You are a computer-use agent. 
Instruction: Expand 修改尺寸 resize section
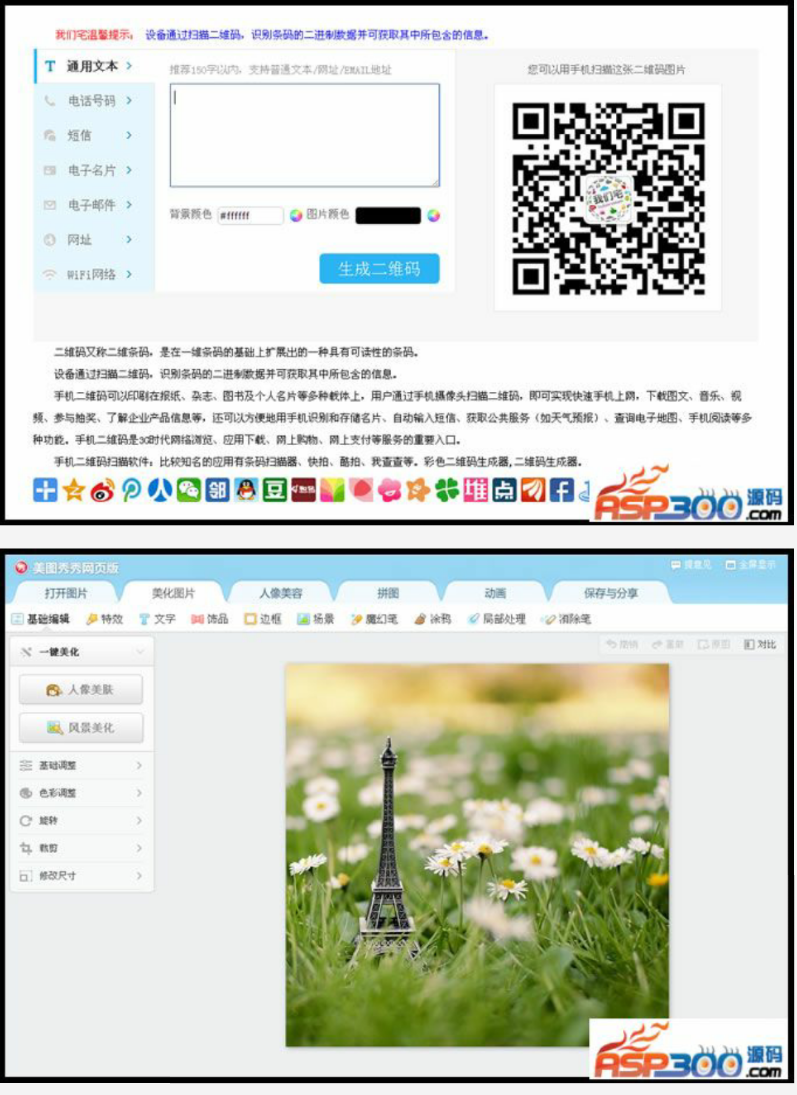click(x=82, y=876)
